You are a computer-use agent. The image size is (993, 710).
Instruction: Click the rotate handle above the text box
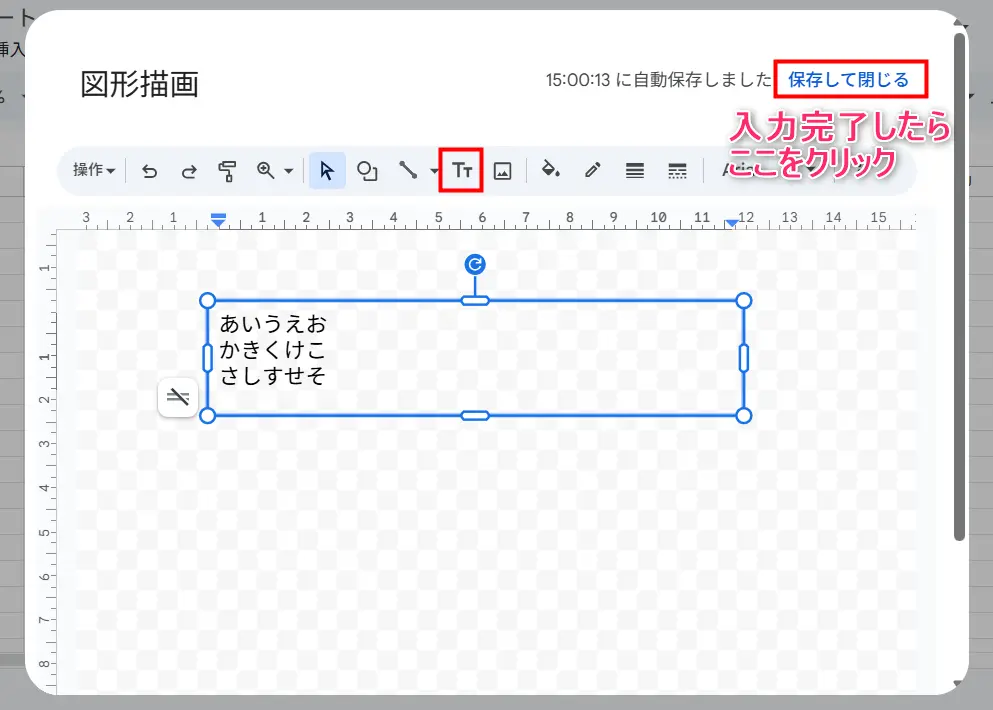pos(475,264)
